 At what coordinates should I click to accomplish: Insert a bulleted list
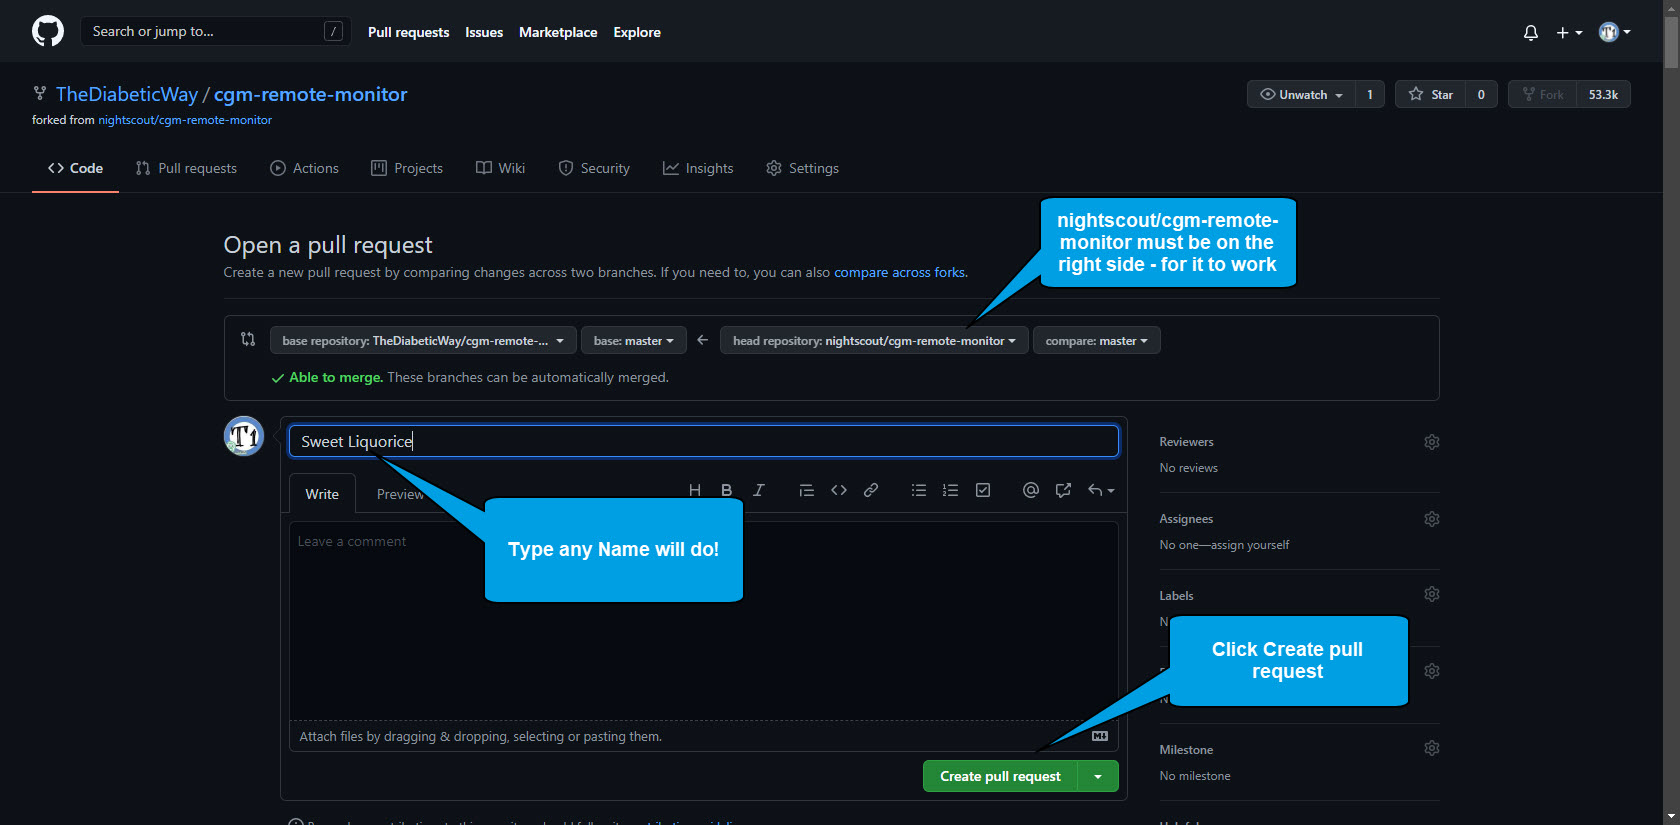pos(918,490)
